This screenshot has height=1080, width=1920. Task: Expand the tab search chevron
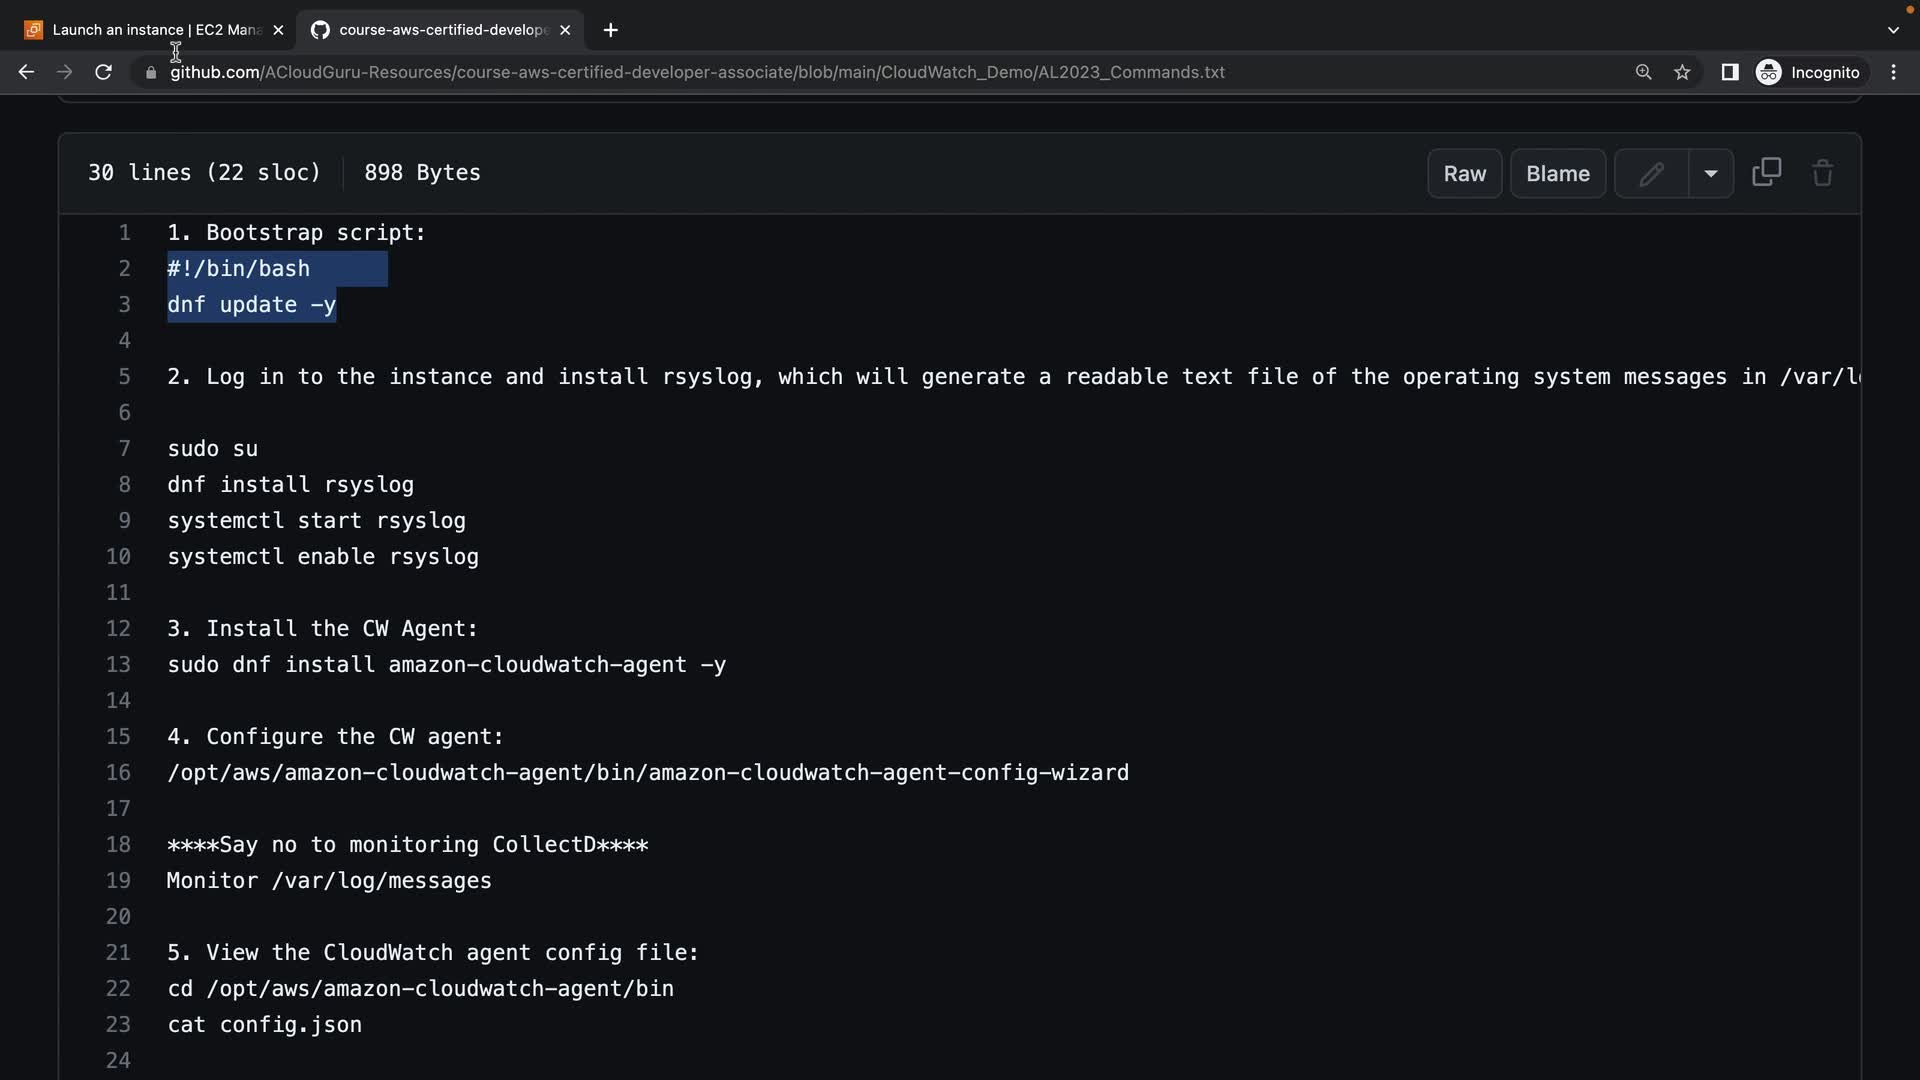(x=1892, y=30)
